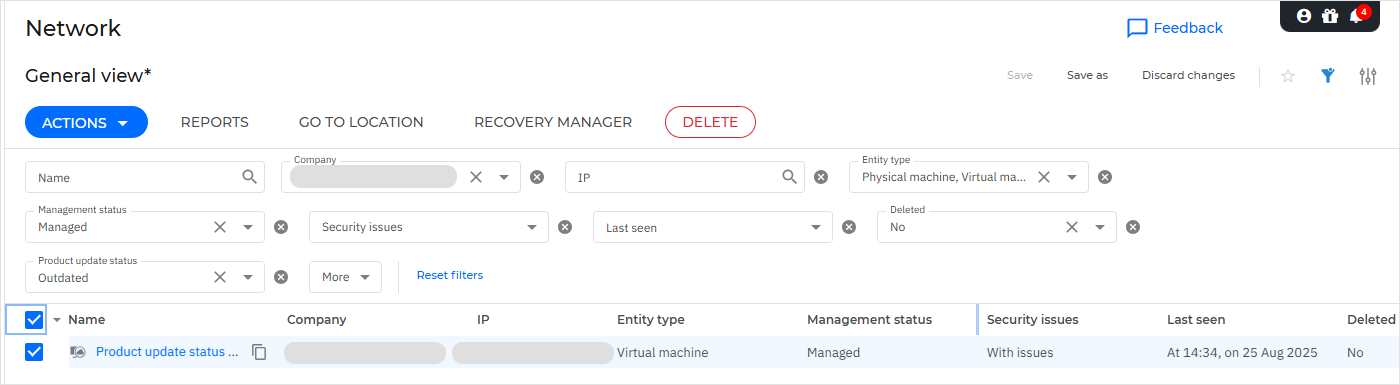Click Discard changes
This screenshot has height=385, width=1400.
pyautogui.click(x=1188, y=75)
